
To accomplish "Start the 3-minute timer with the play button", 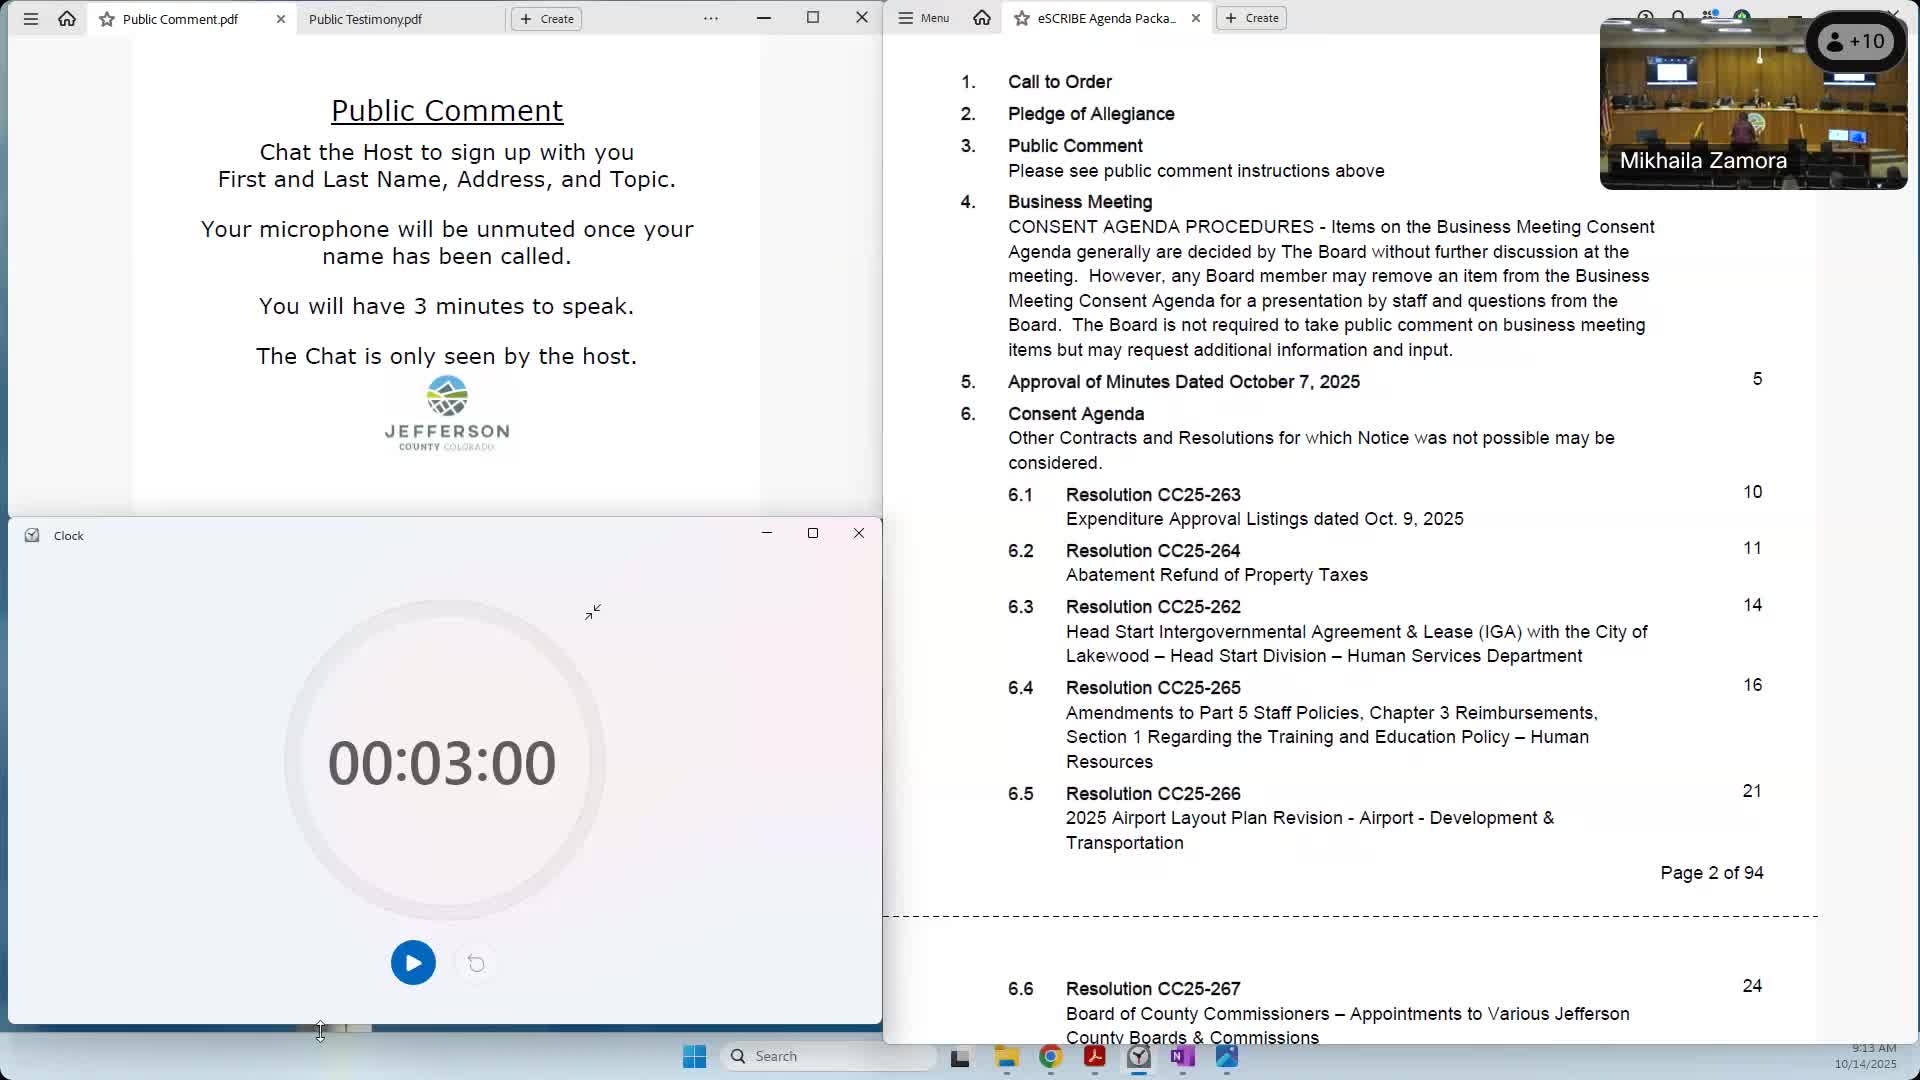I will click(x=413, y=963).
